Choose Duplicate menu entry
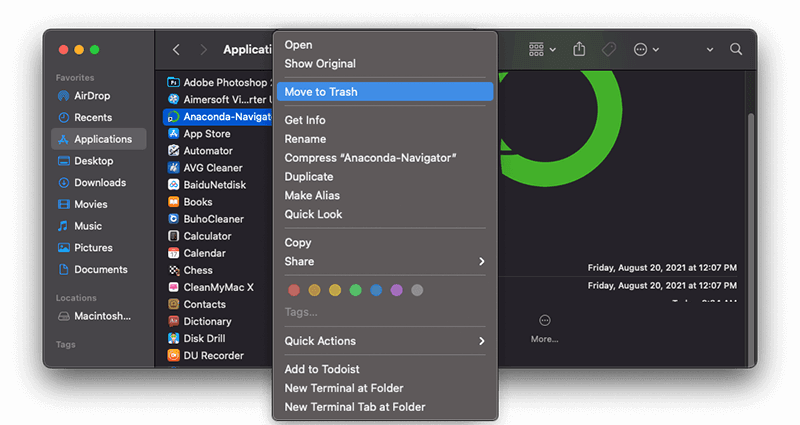 tap(385, 177)
